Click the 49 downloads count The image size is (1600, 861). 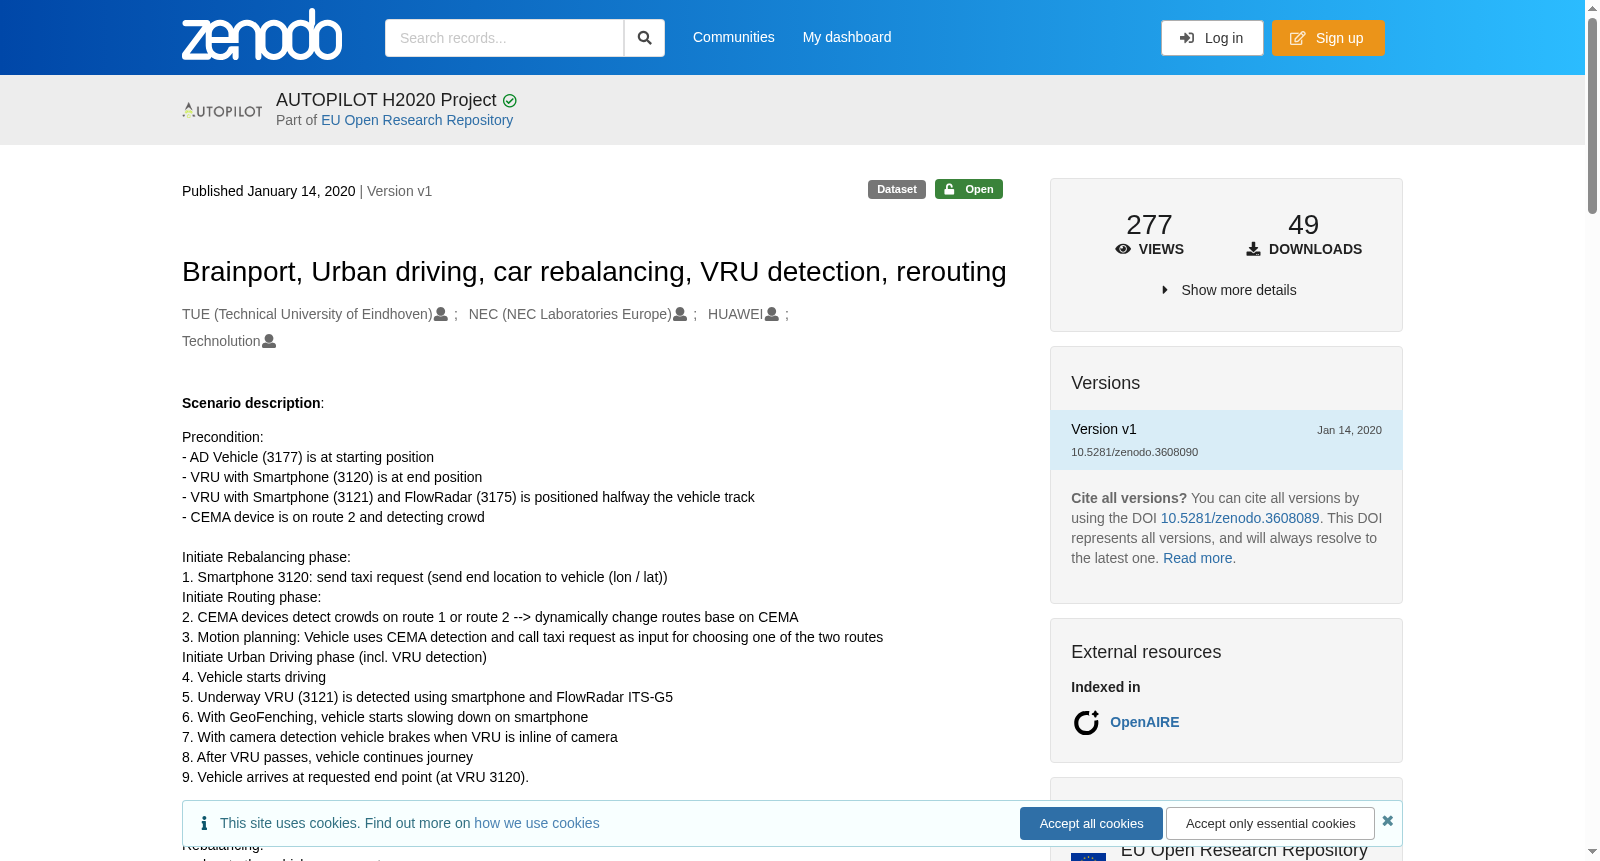(x=1303, y=224)
